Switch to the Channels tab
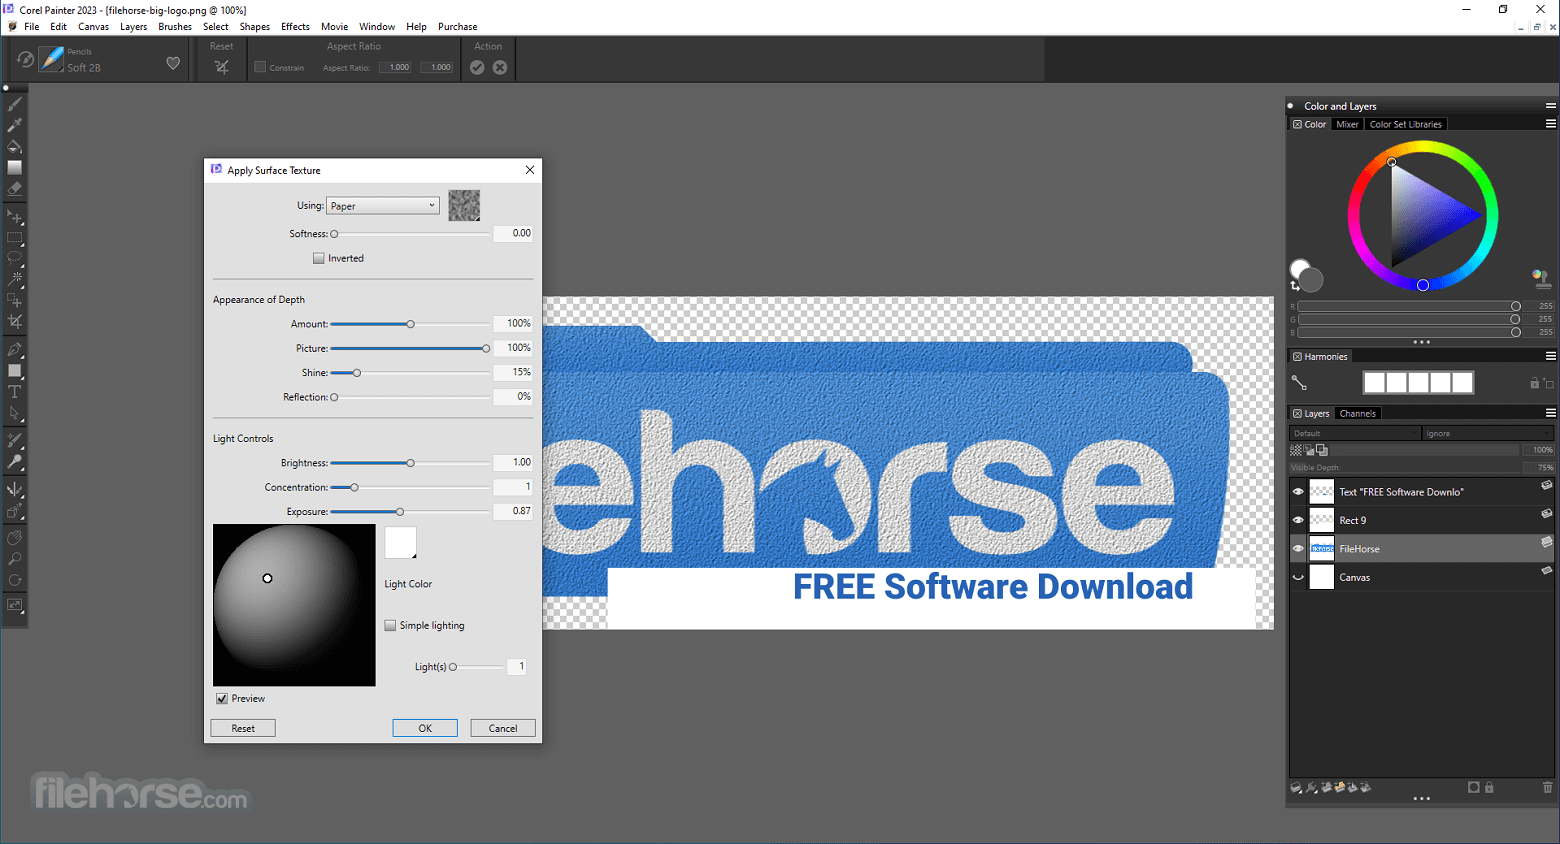 (x=1358, y=413)
